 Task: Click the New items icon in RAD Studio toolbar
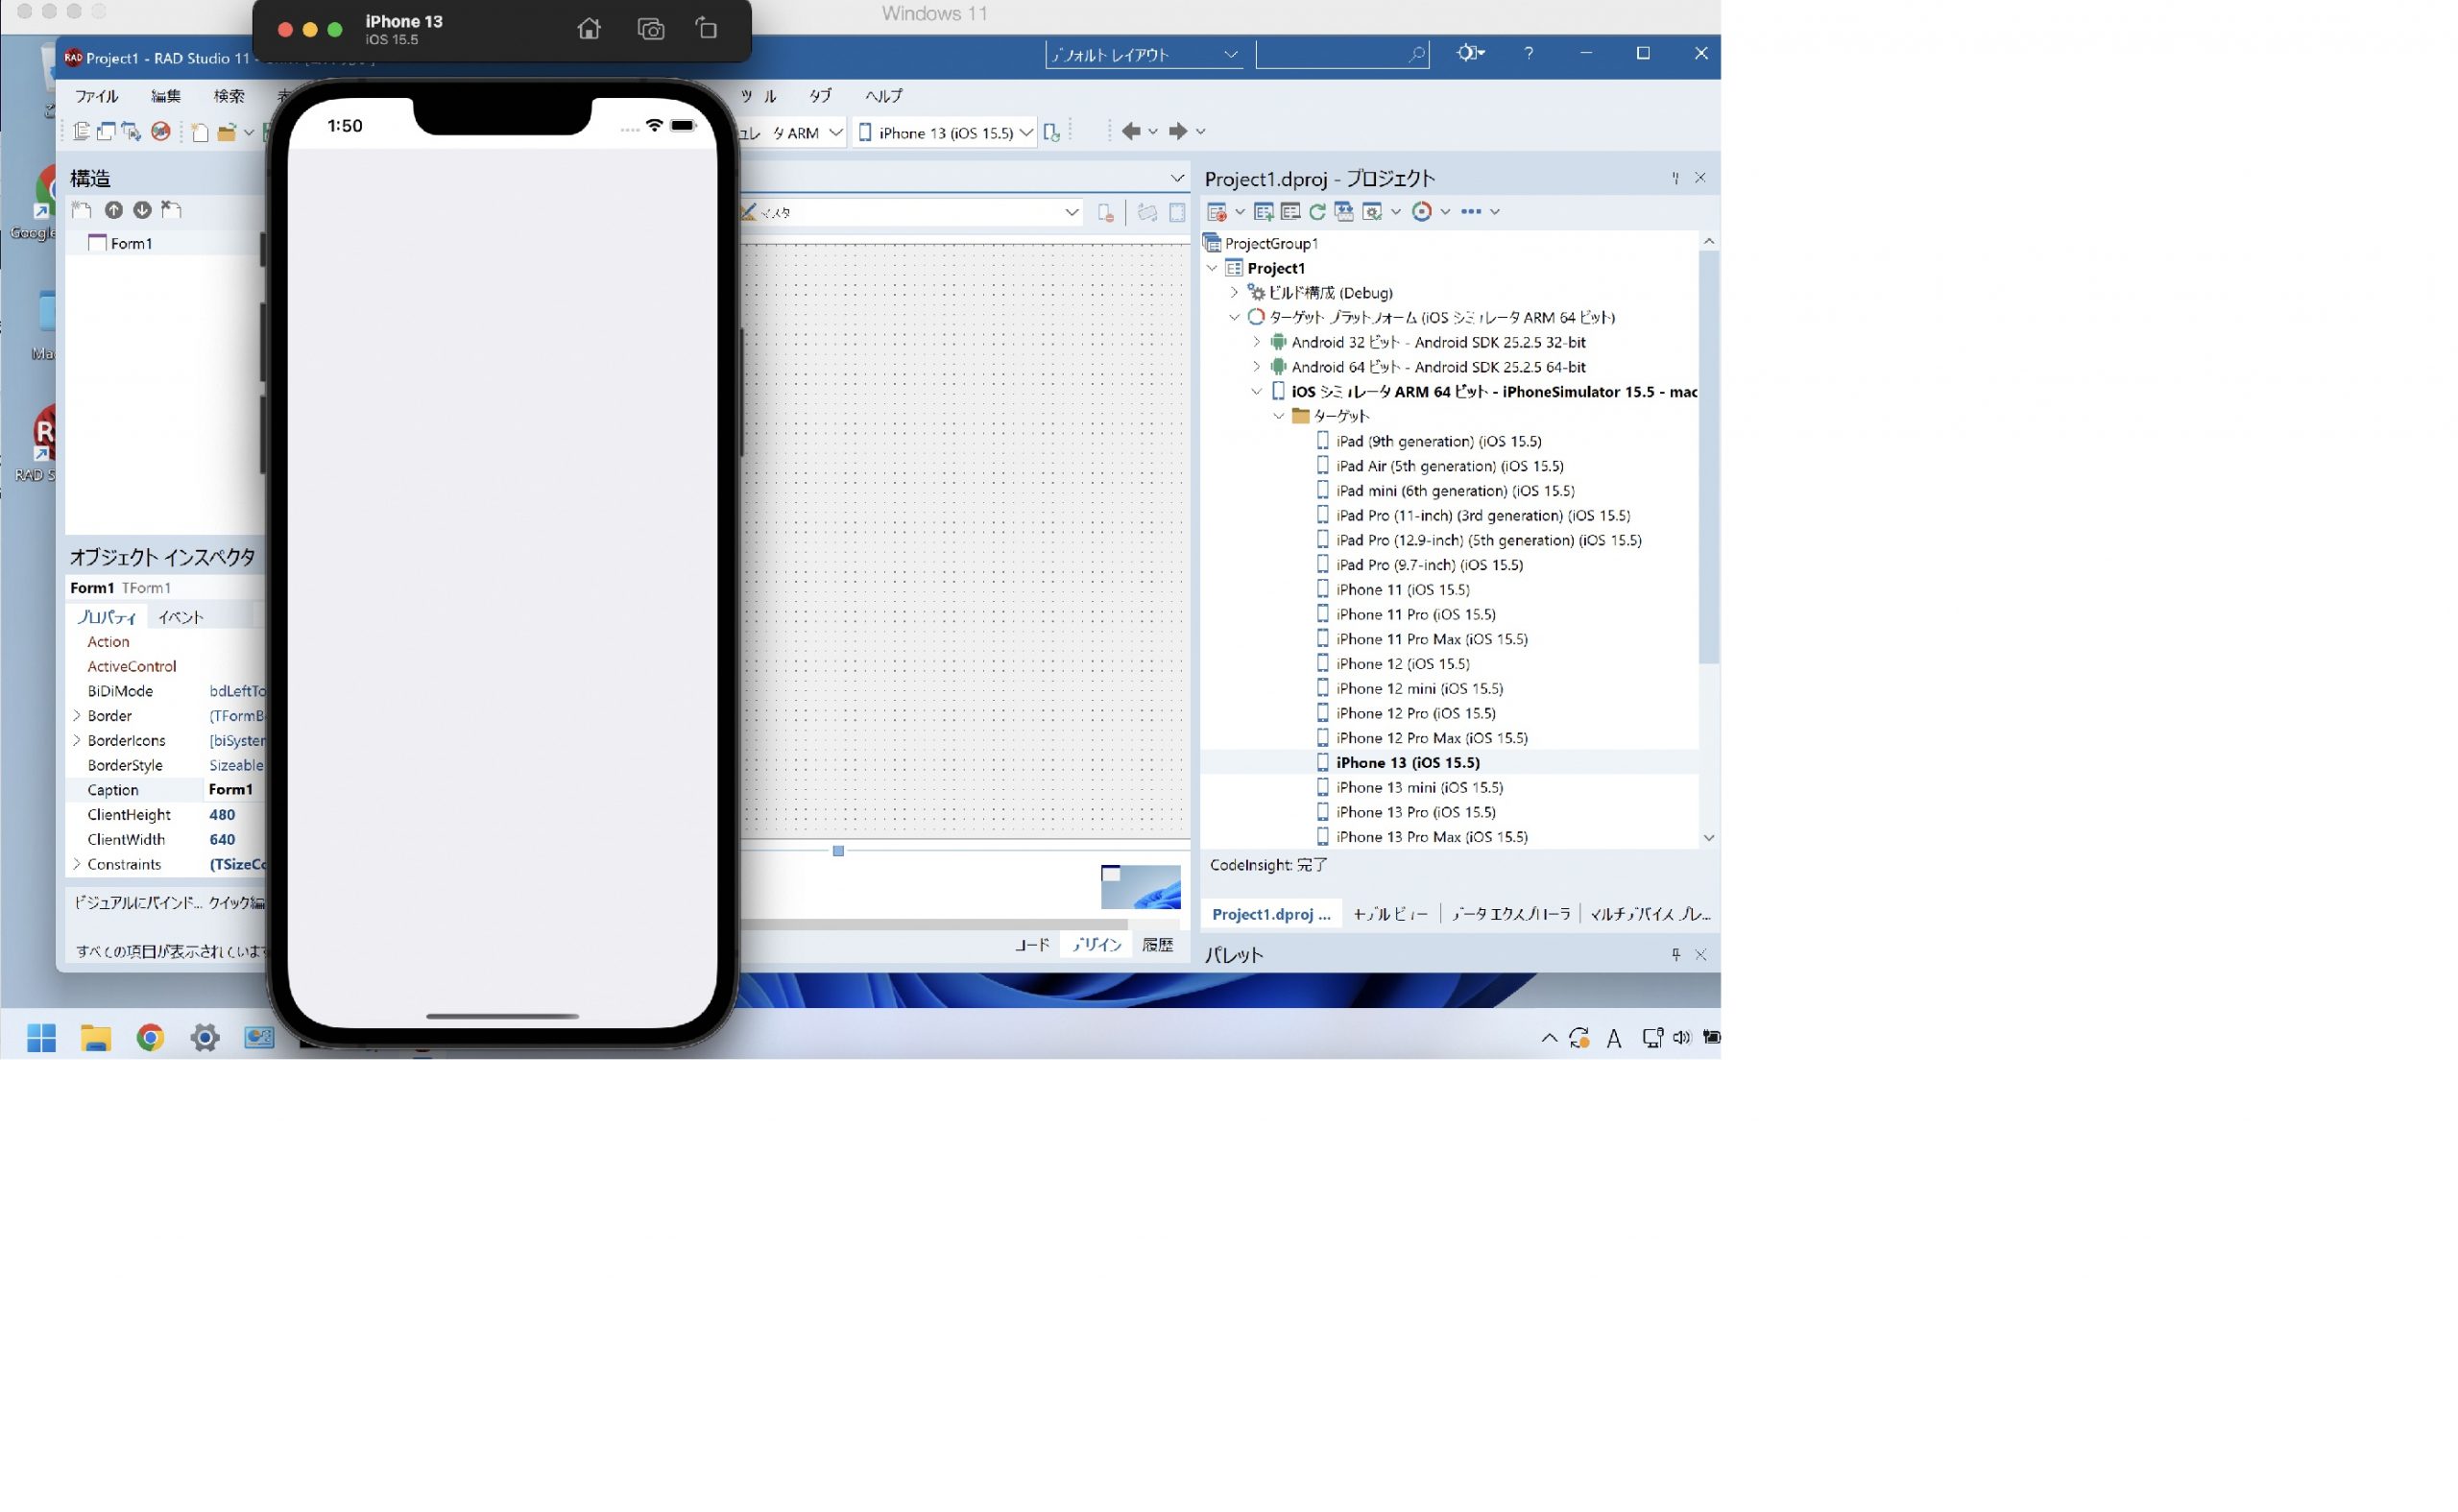(200, 132)
